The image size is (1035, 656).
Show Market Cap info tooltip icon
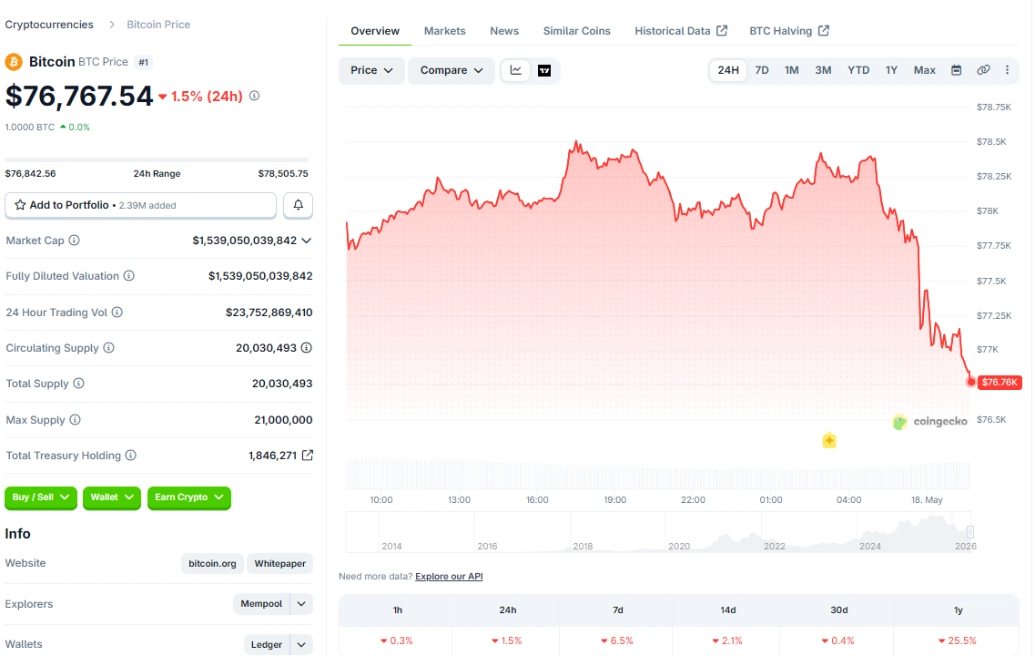click(74, 240)
